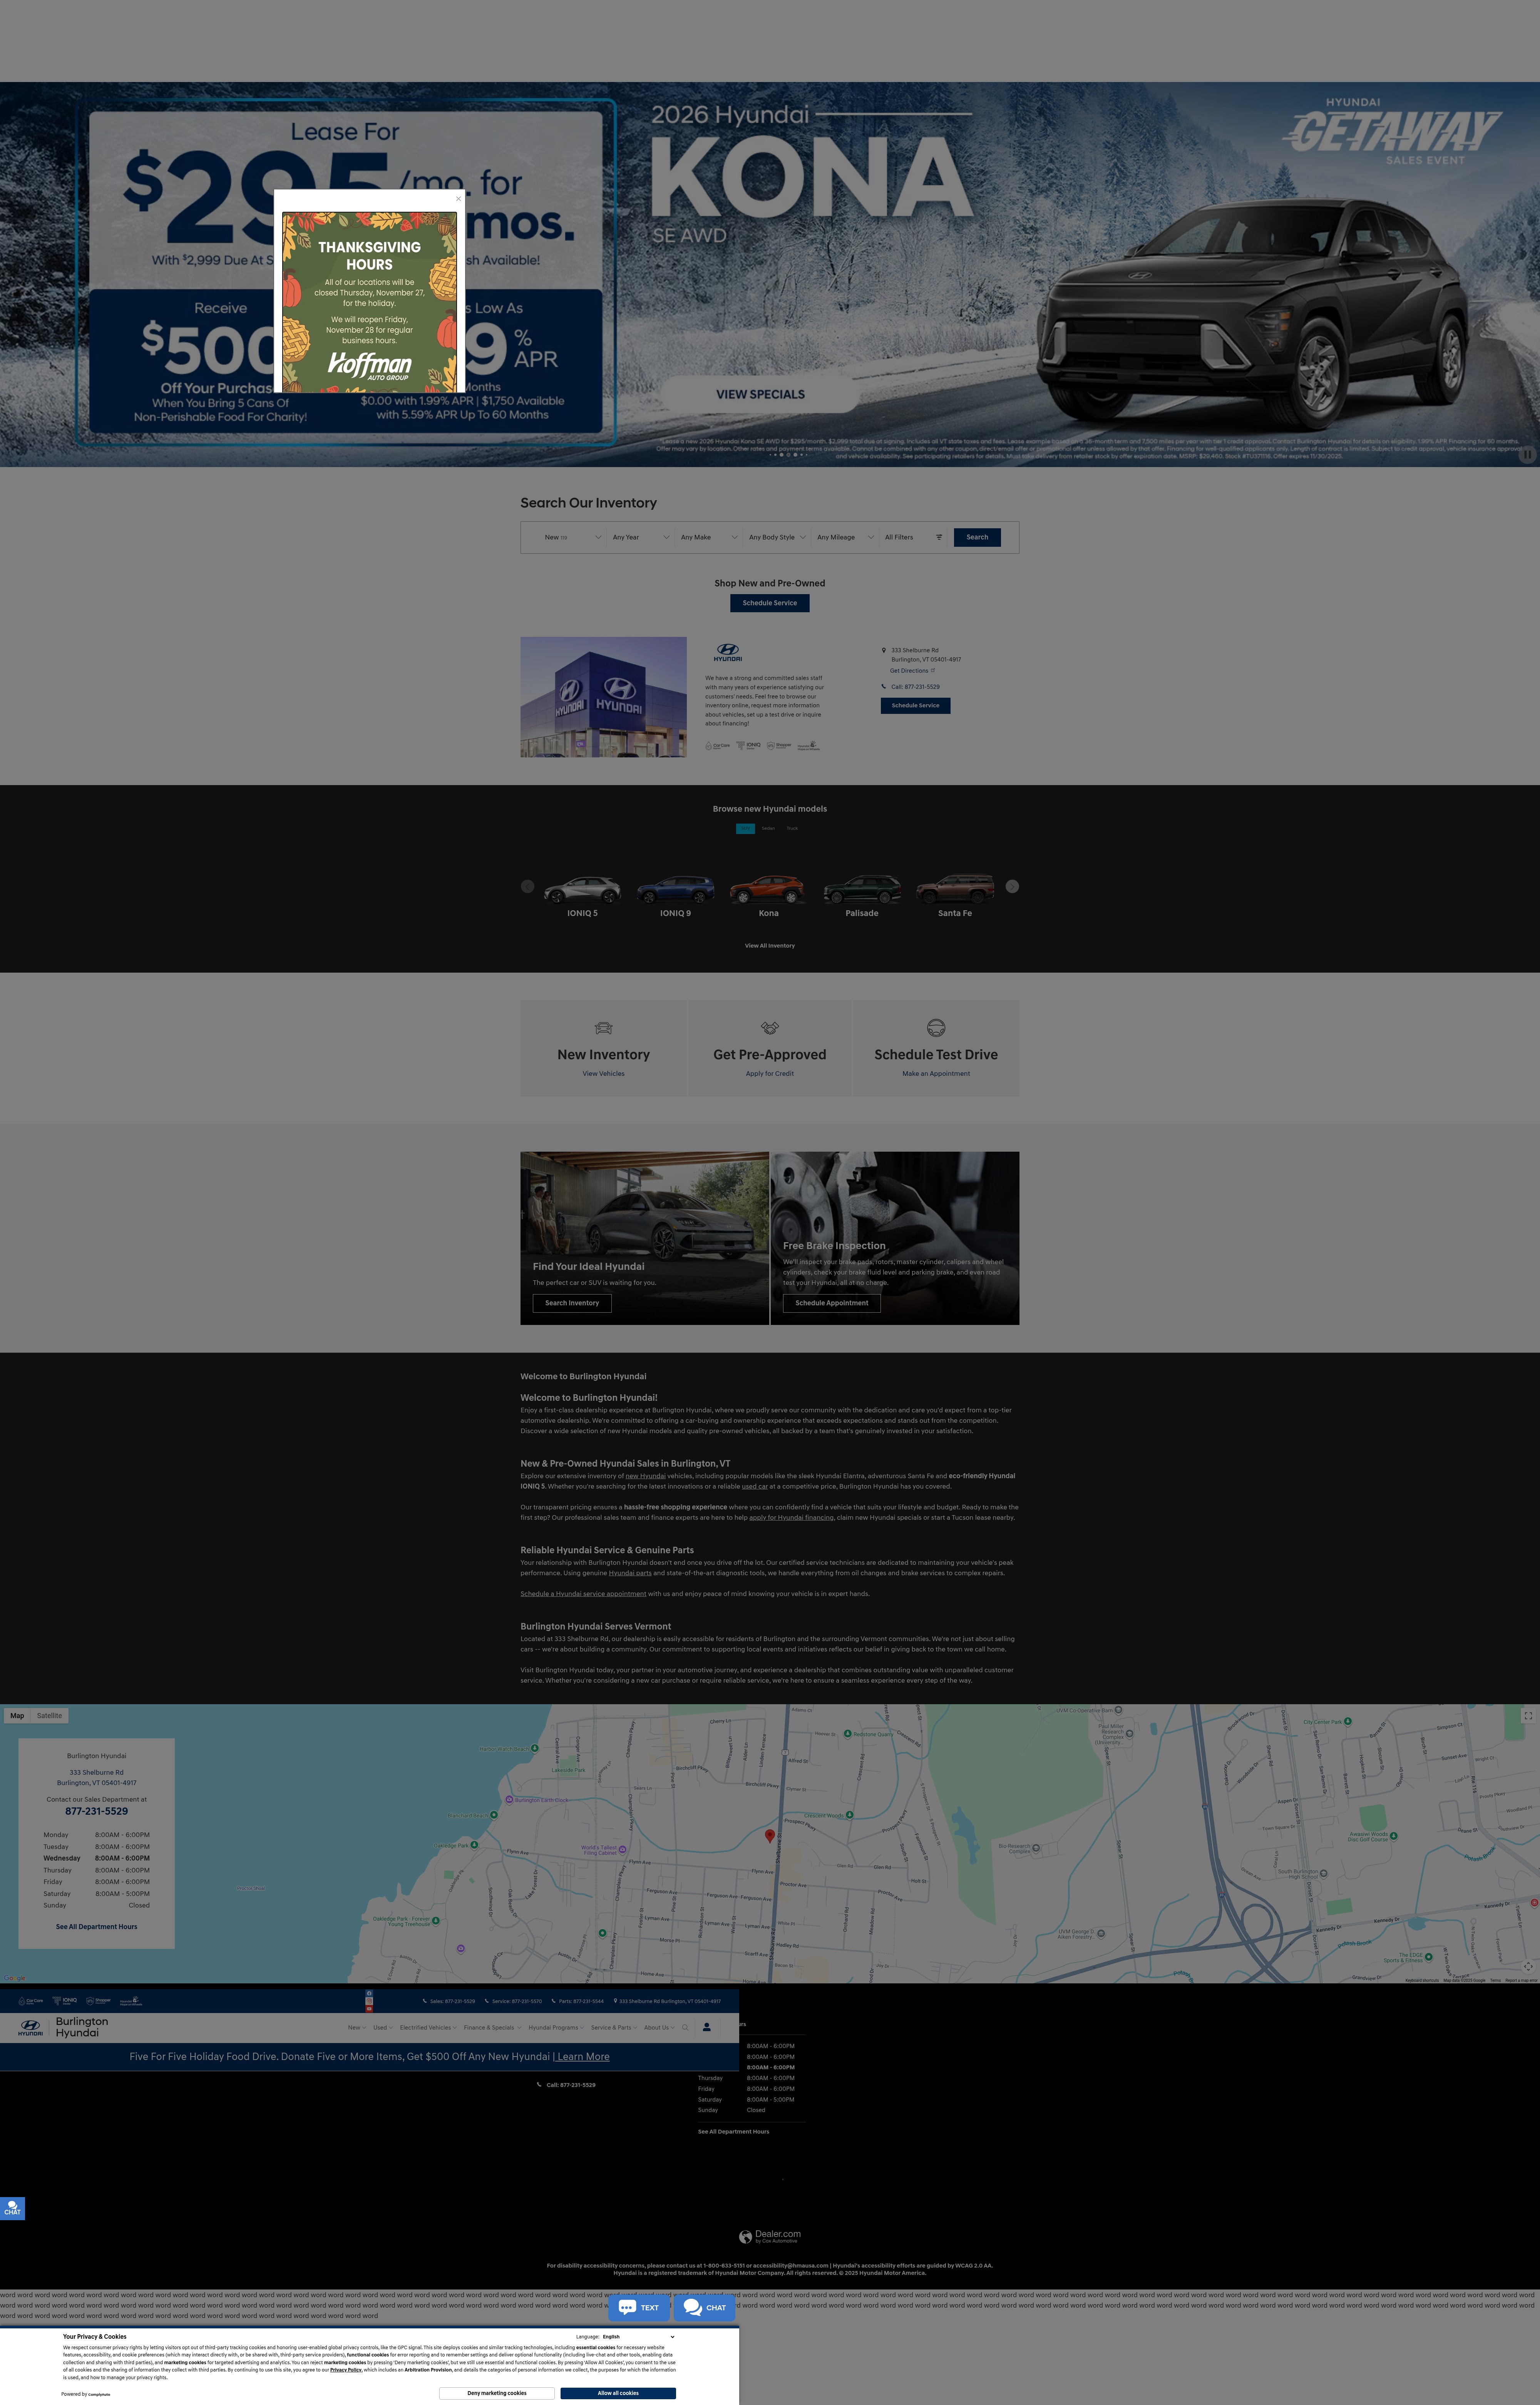Open the CHAT bubble button near bottom

pos(705,2308)
